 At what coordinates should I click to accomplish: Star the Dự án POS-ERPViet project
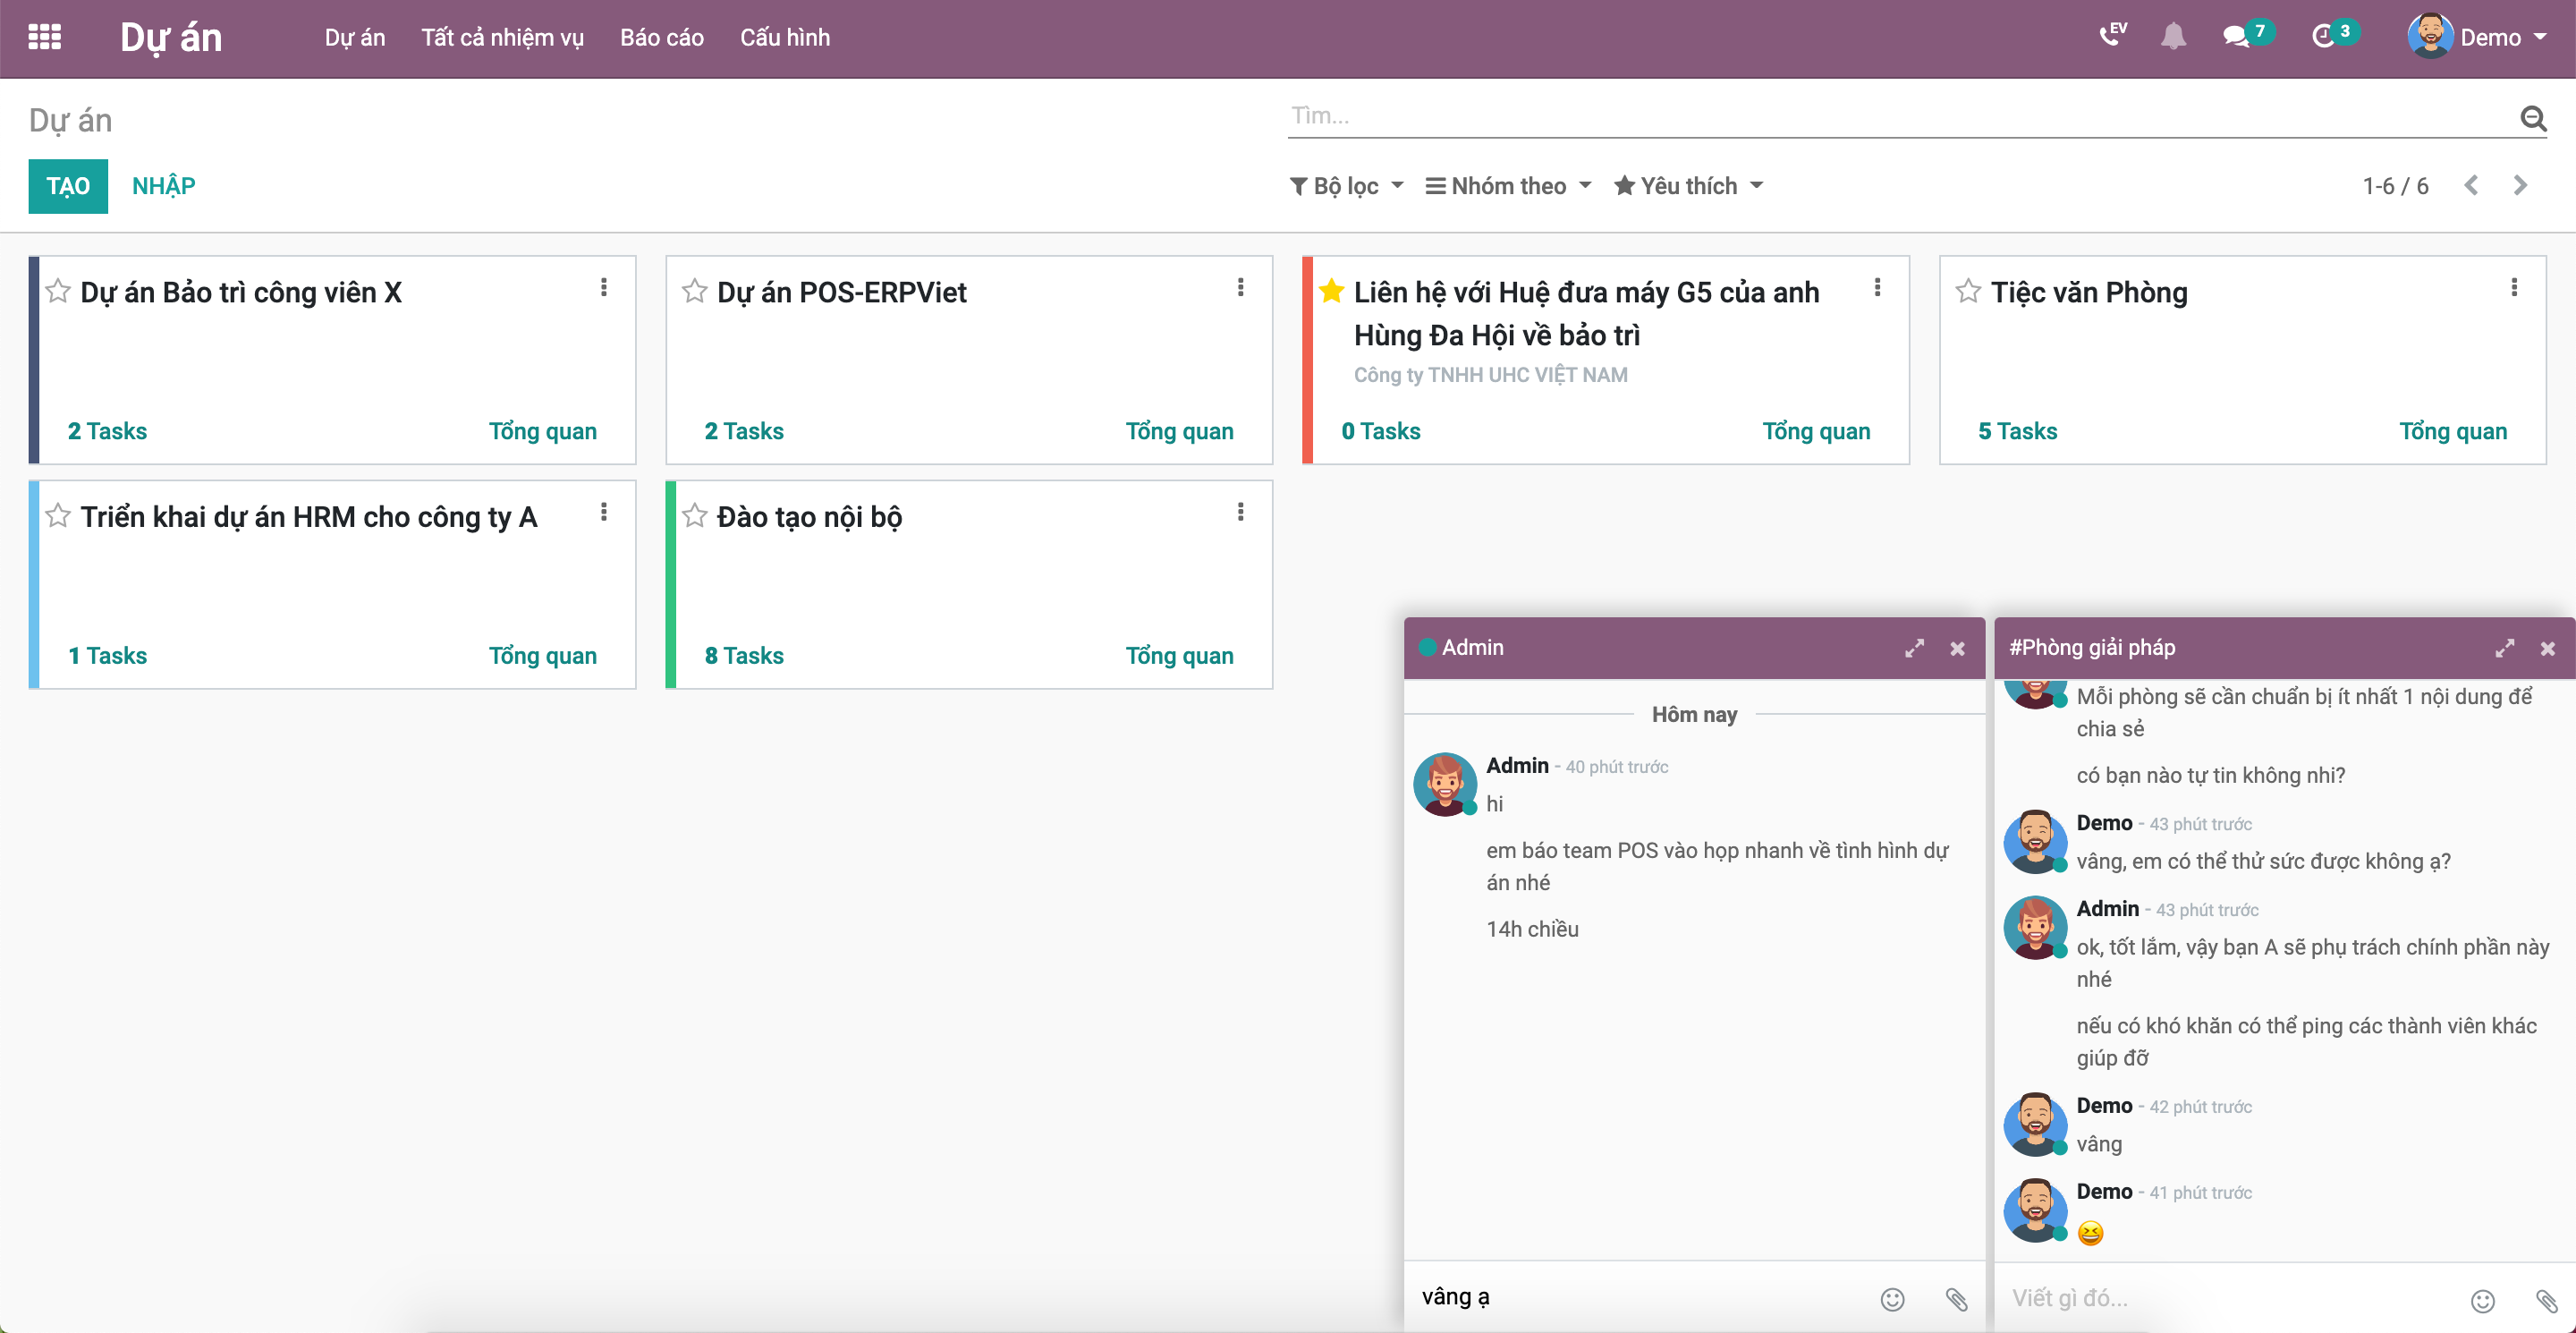[x=694, y=291]
